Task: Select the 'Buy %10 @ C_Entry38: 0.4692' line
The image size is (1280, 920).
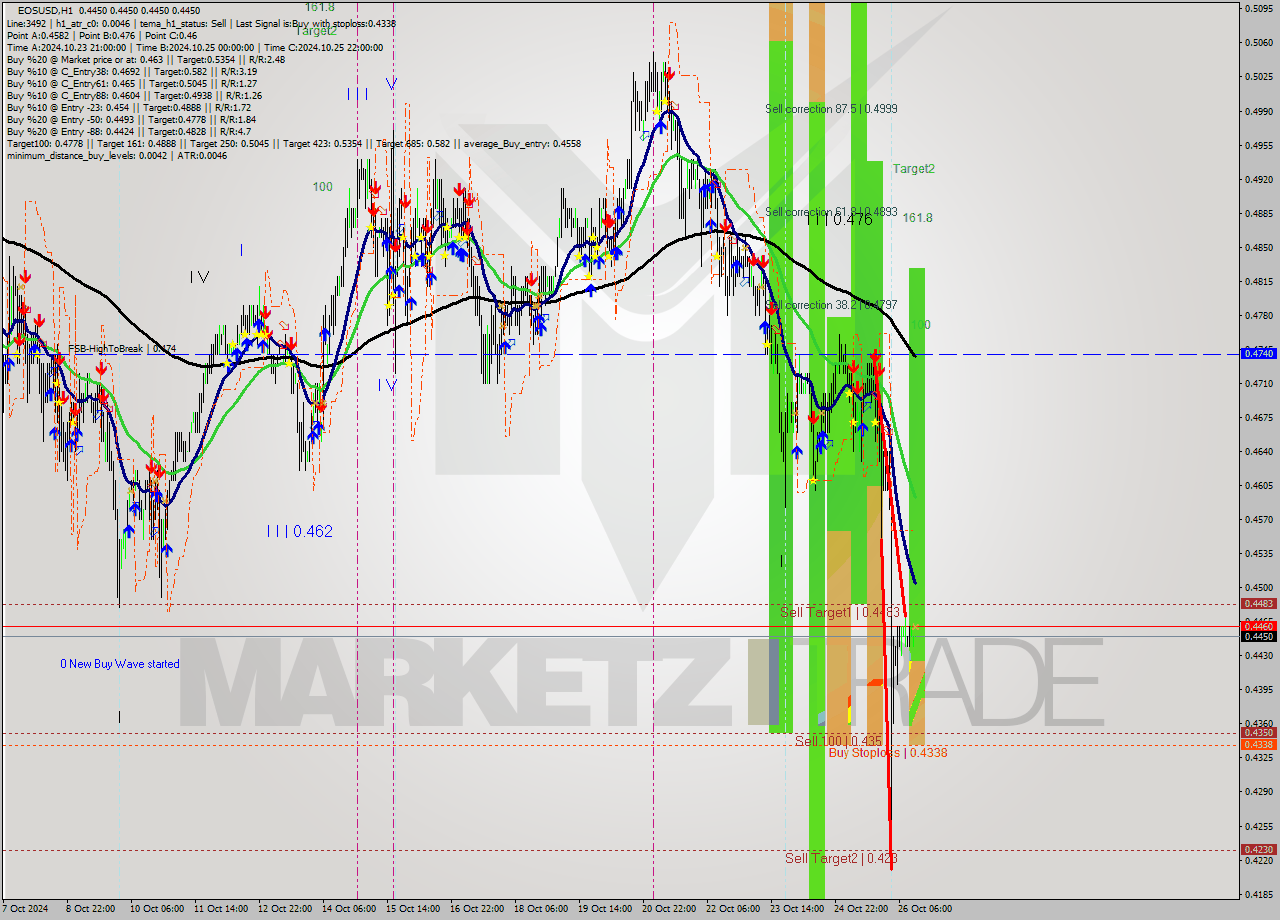Action: tap(132, 71)
